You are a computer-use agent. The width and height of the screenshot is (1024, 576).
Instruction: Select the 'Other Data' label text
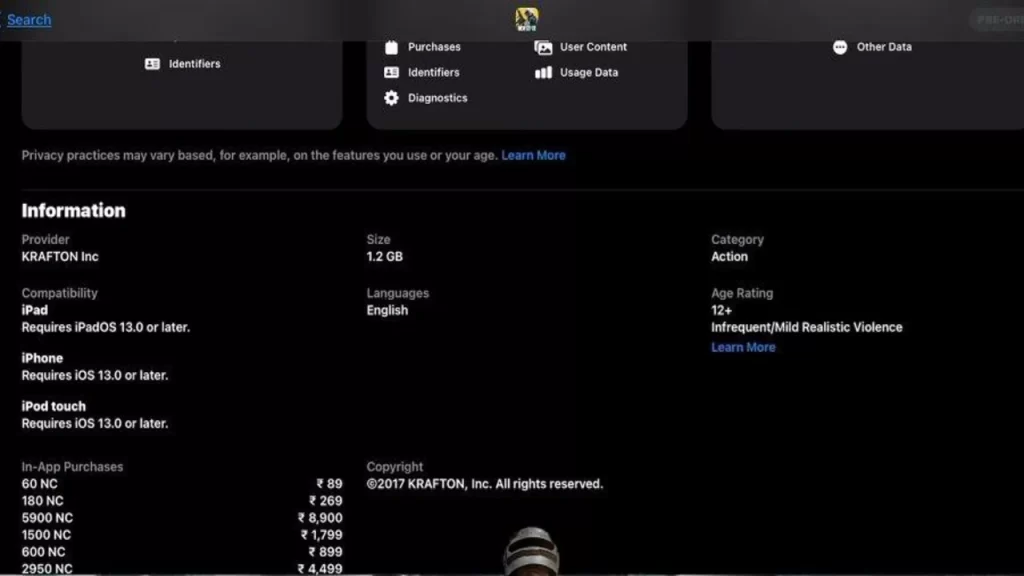(x=884, y=47)
